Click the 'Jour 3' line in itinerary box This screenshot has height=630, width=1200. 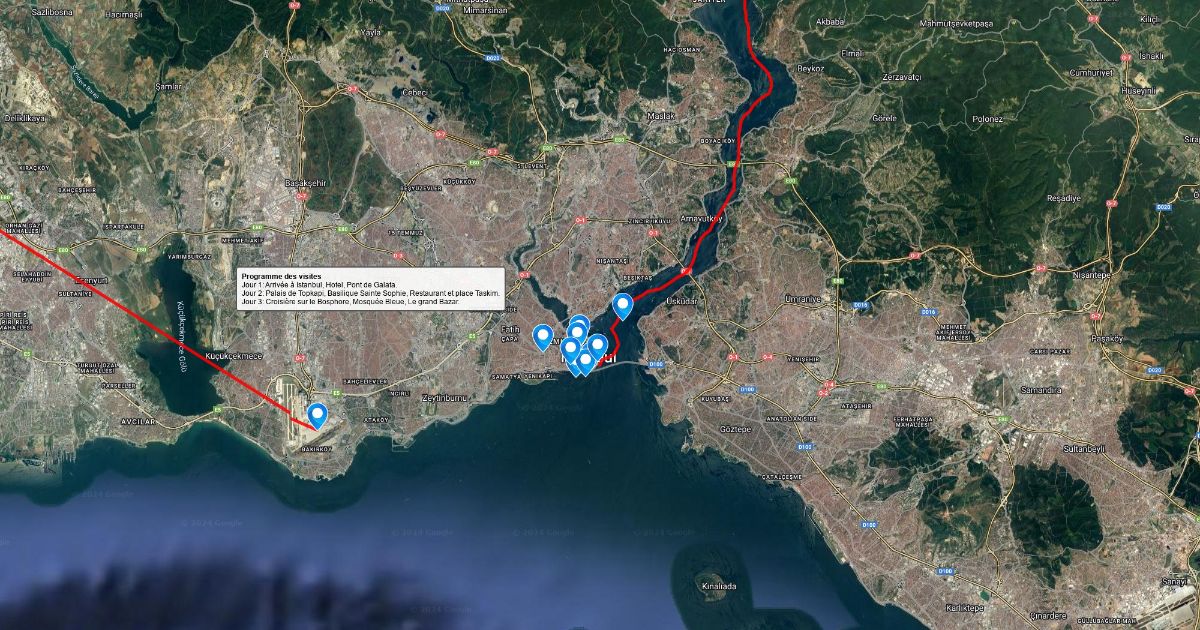click(x=342, y=300)
